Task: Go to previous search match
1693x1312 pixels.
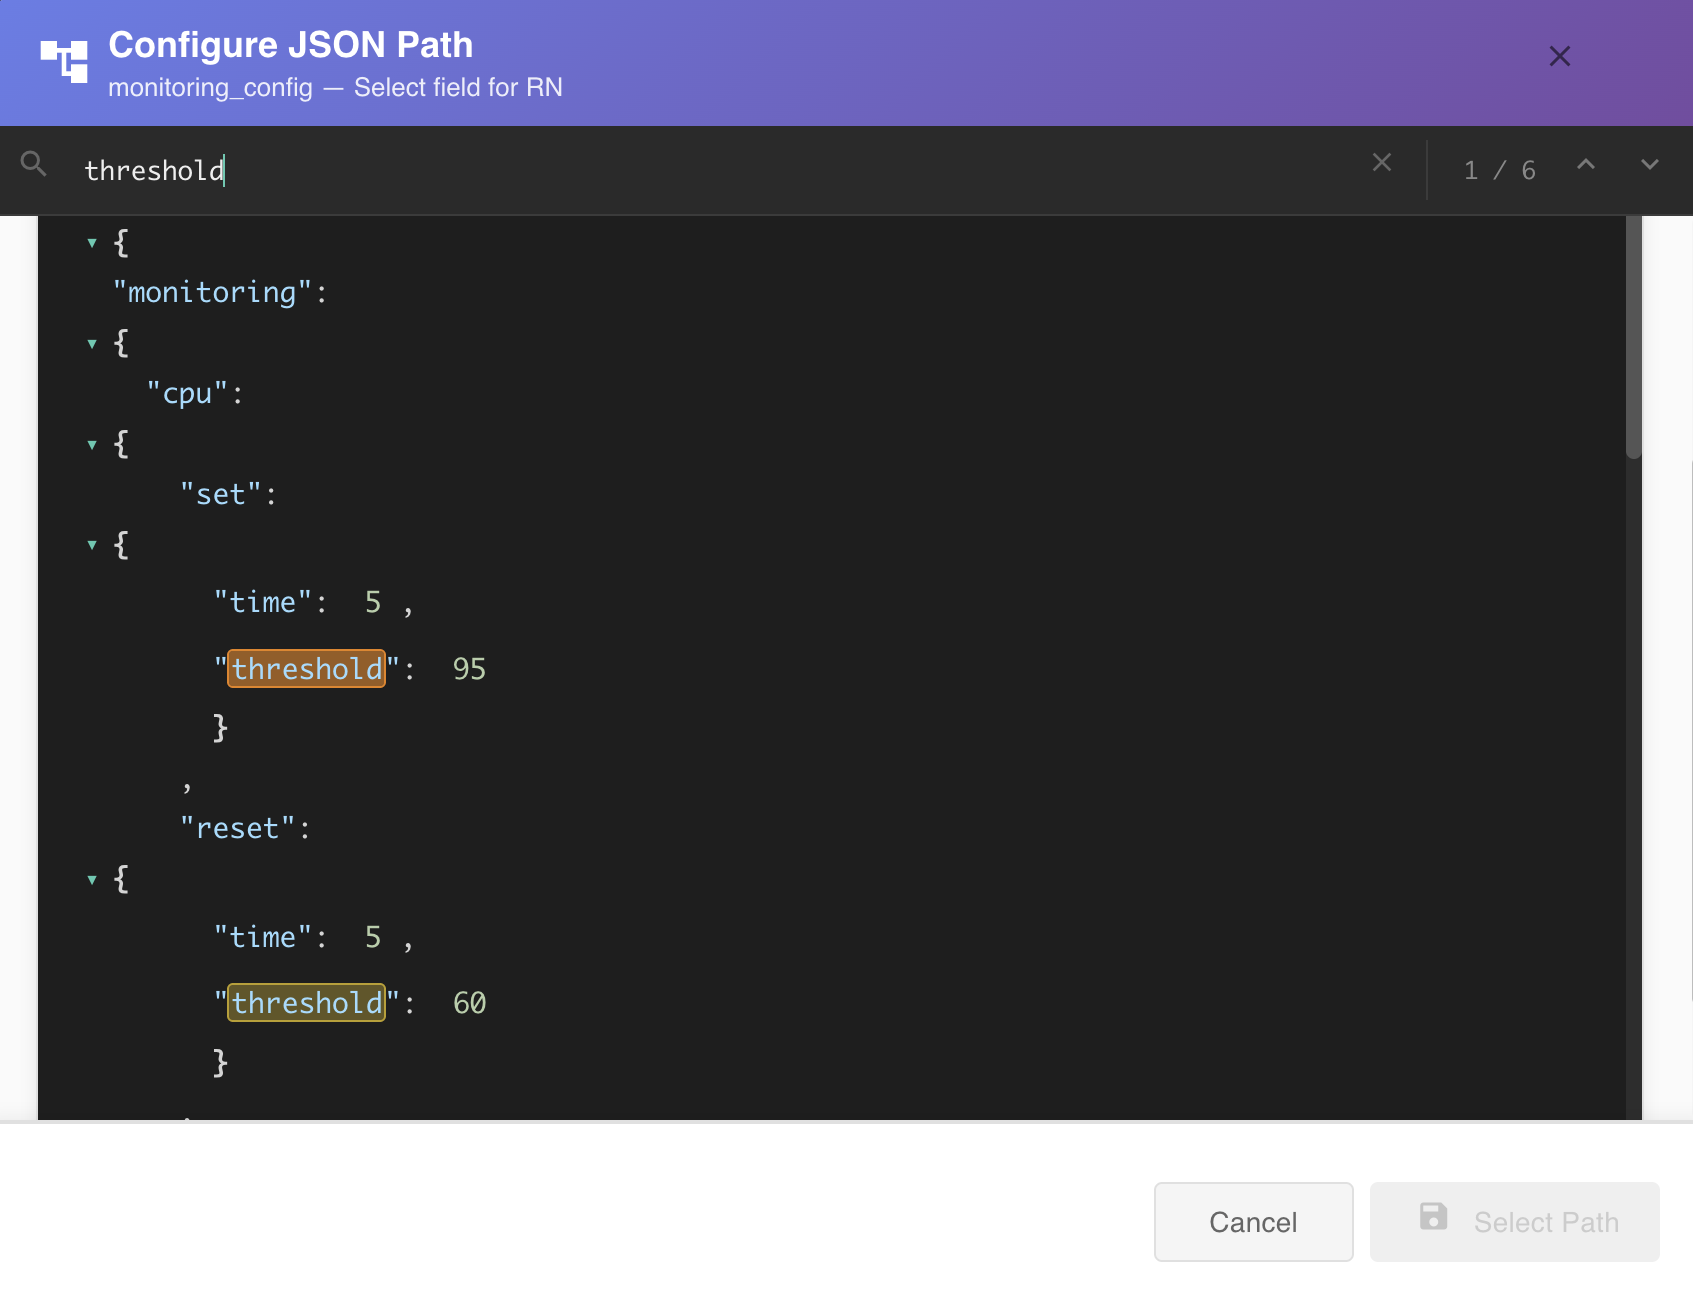Action: click(x=1586, y=164)
